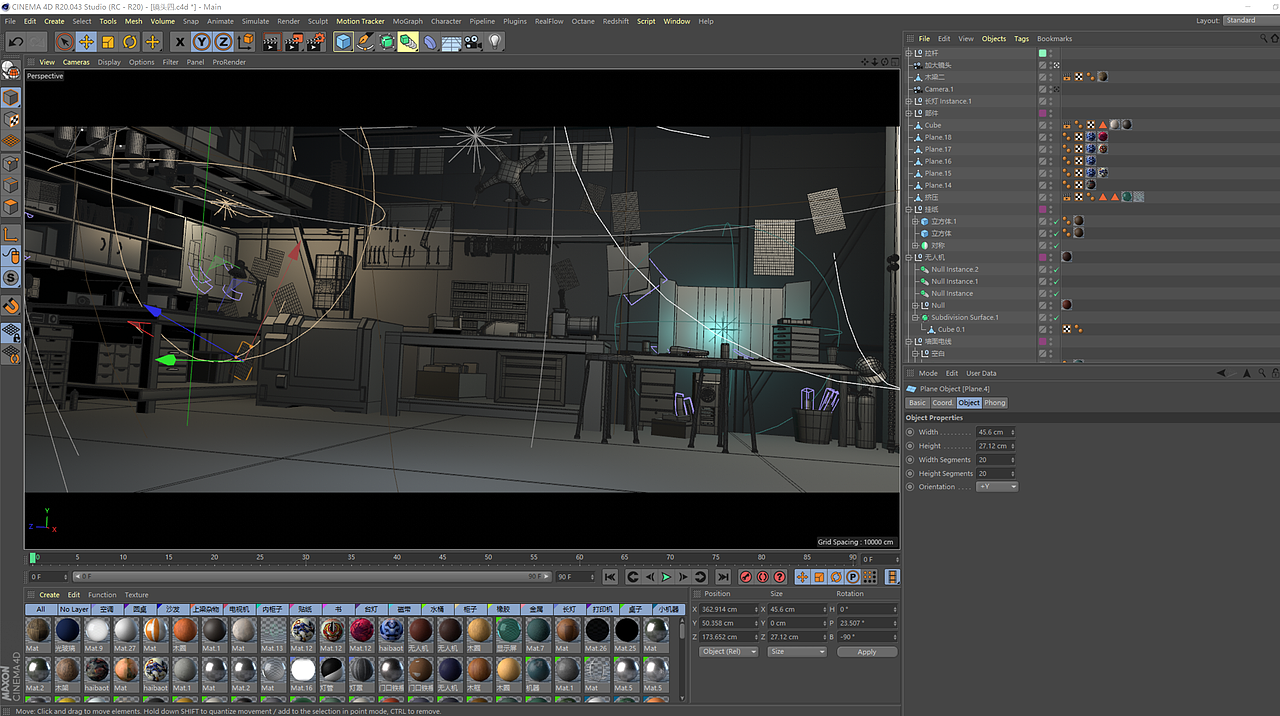
Task: Open the Object (Rel) coordinate dropdown
Action: click(x=727, y=652)
